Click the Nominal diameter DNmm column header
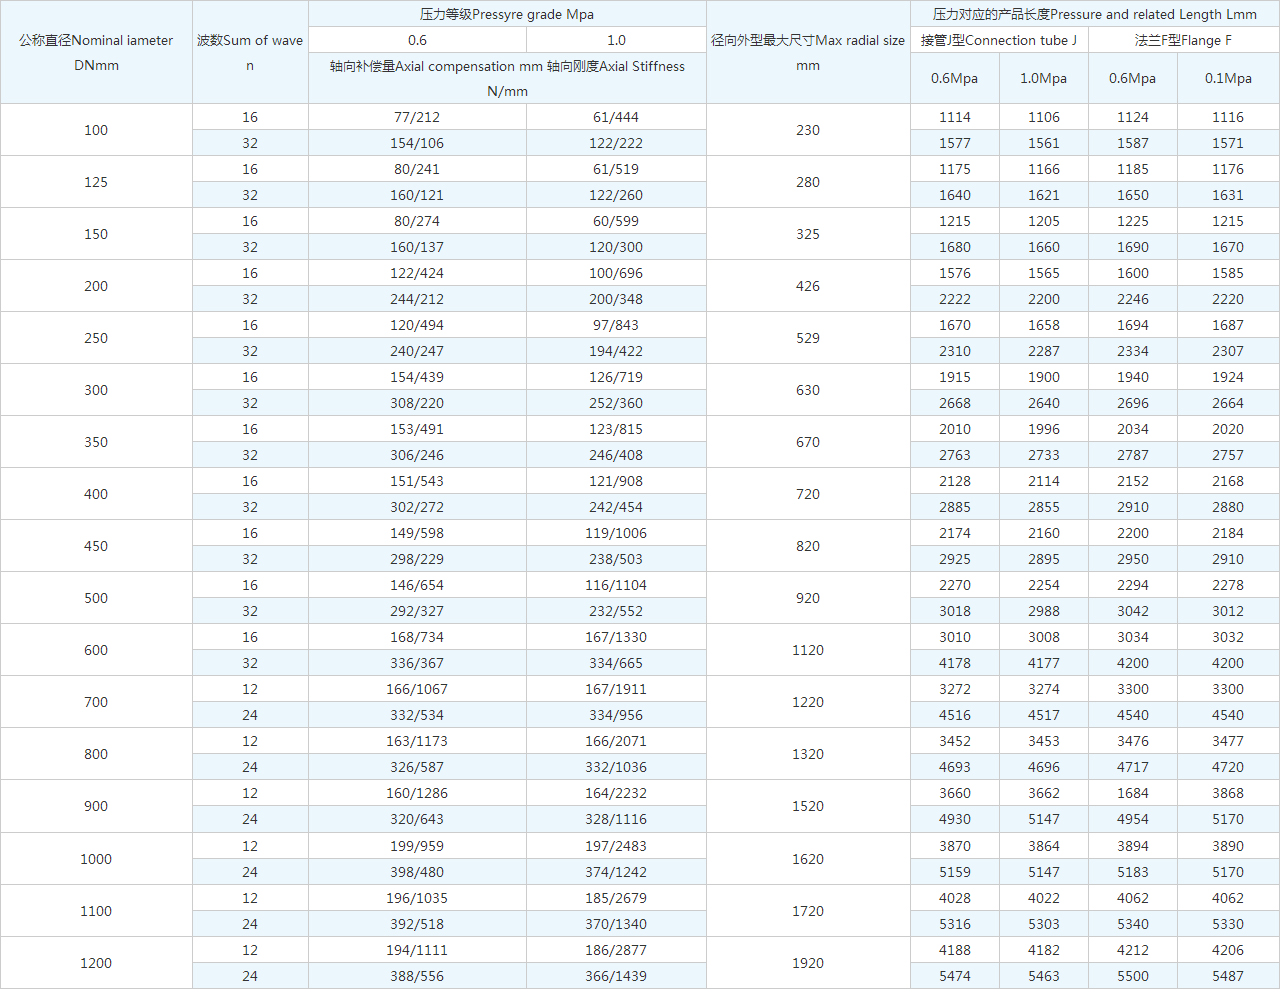 (96, 52)
